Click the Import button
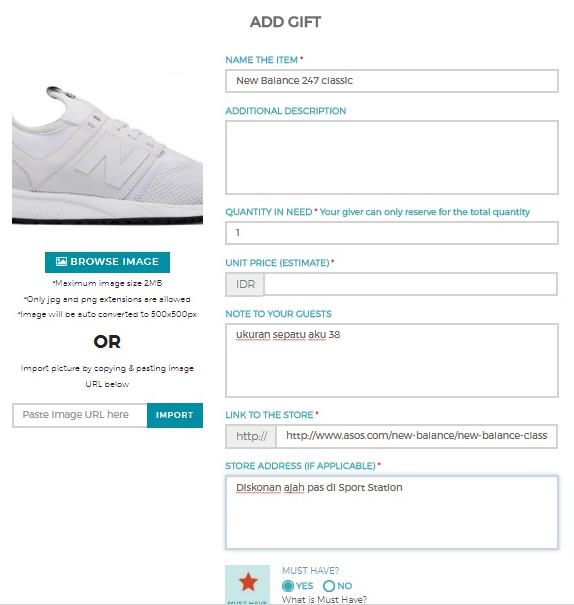 175,415
